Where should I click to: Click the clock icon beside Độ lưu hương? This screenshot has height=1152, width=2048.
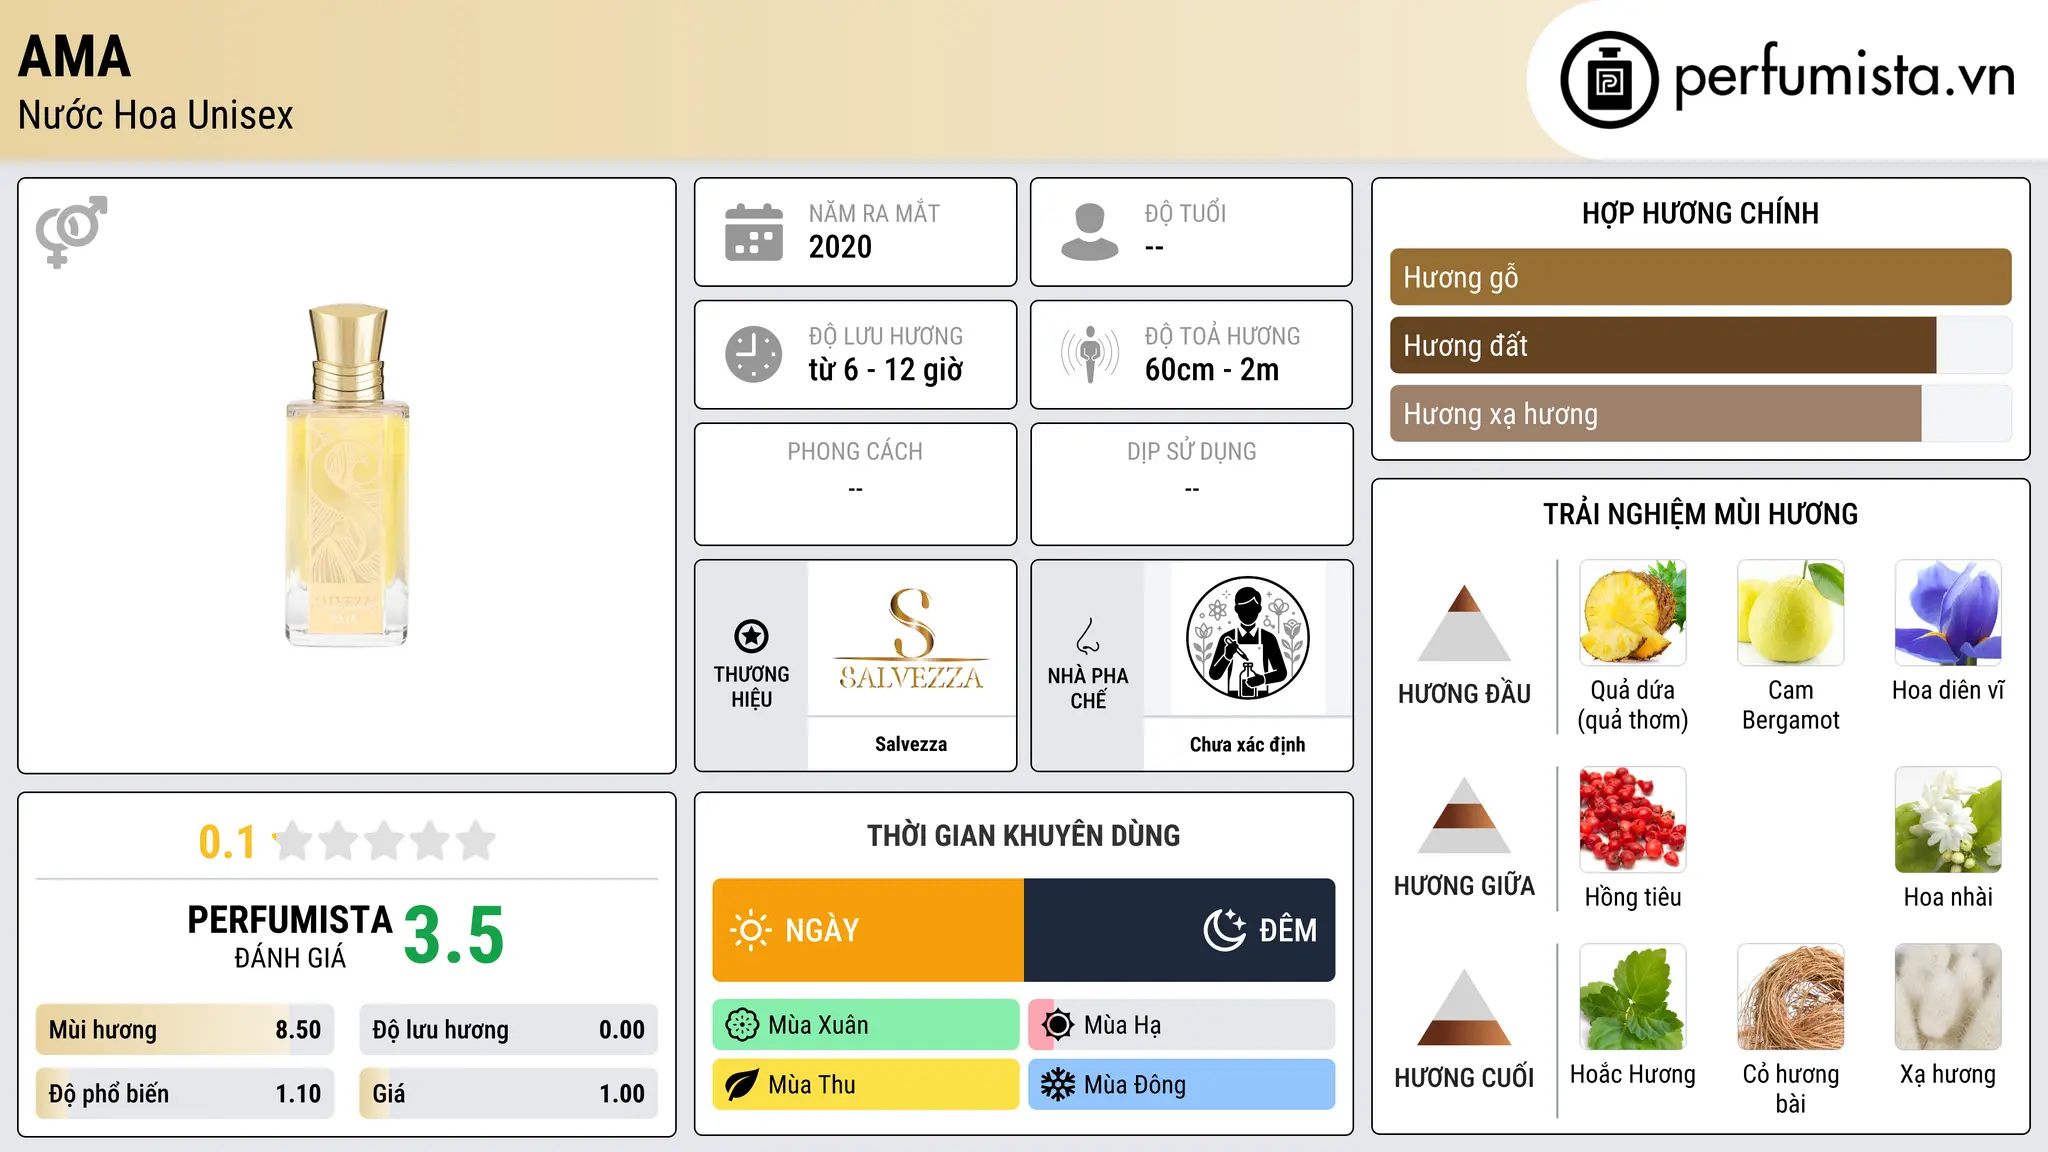(754, 354)
